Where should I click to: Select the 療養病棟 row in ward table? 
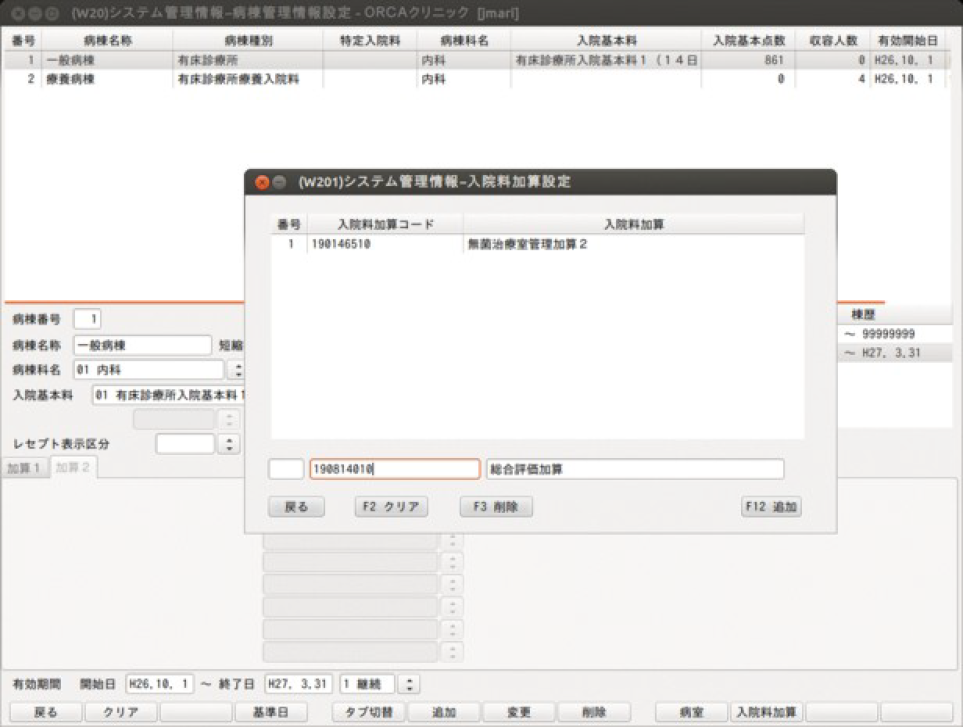click(x=70, y=78)
